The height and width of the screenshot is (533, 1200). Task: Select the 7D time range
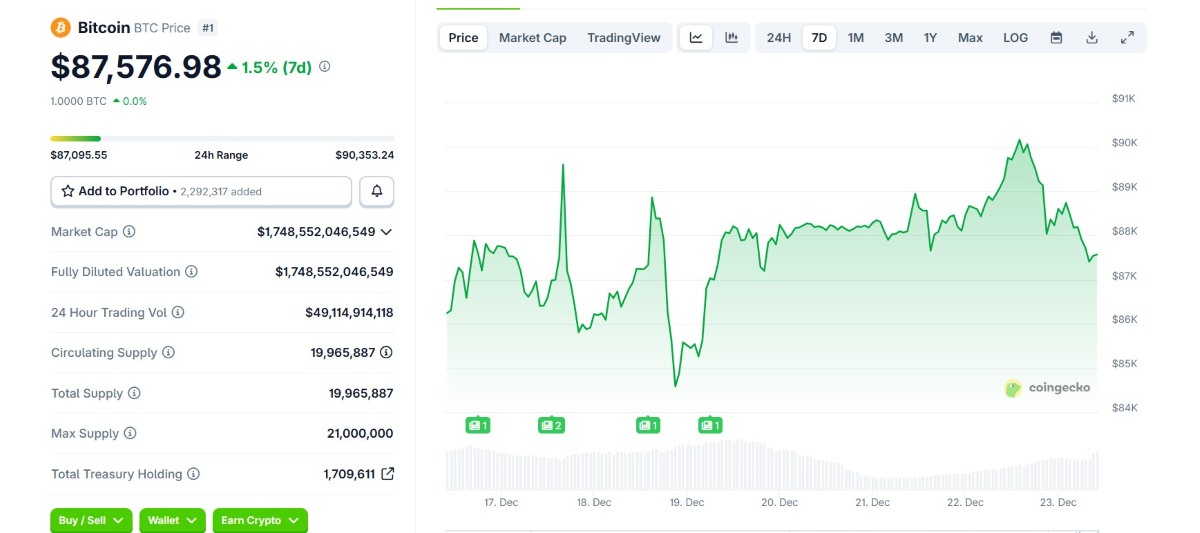coord(819,38)
